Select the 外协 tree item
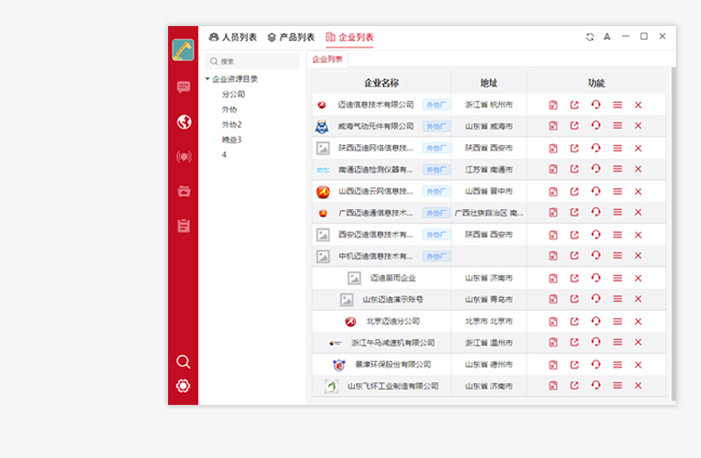 coord(229,110)
